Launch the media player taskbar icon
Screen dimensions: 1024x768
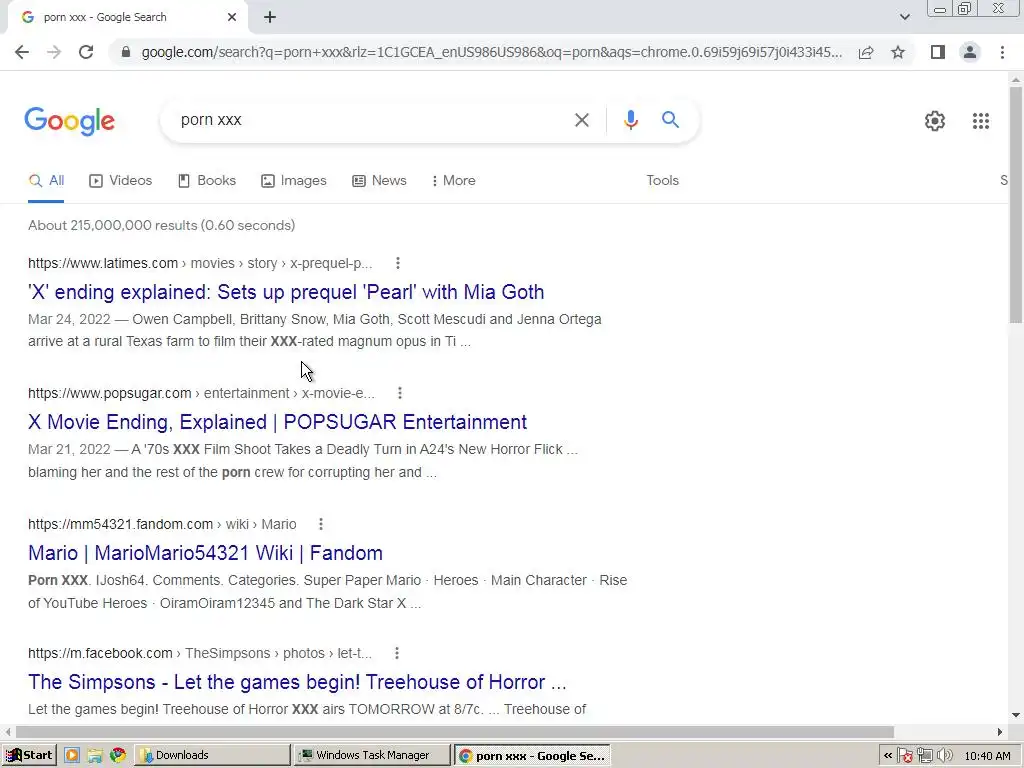72,756
